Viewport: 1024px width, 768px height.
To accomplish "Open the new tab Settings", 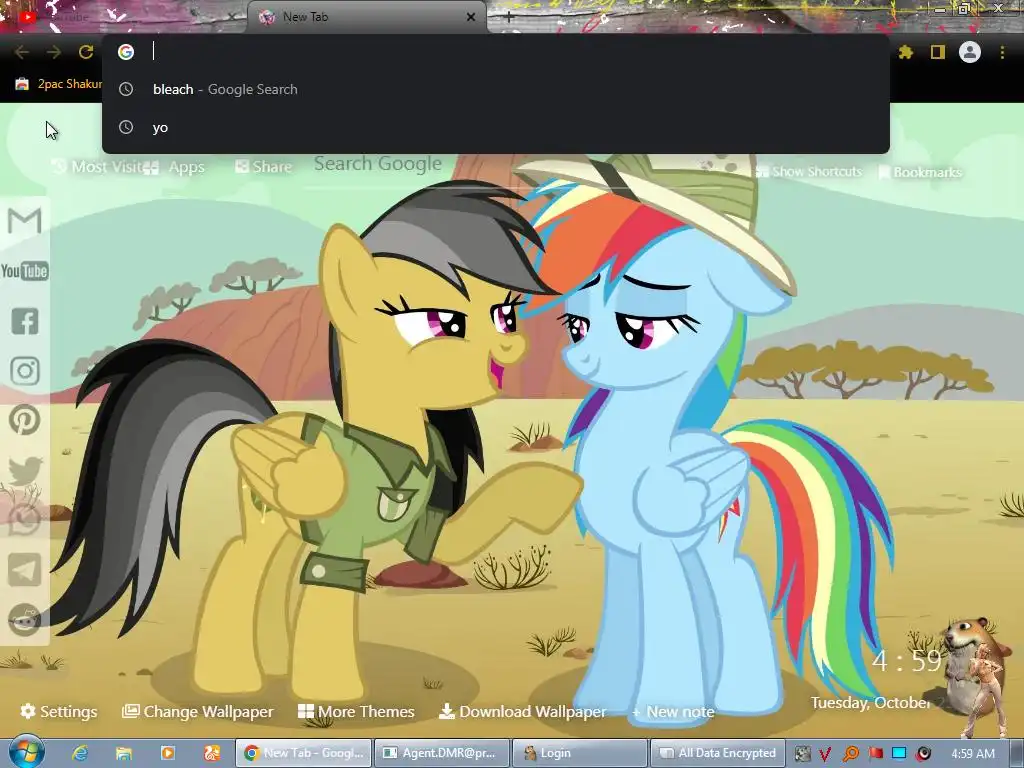I will (x=59, y=711).
